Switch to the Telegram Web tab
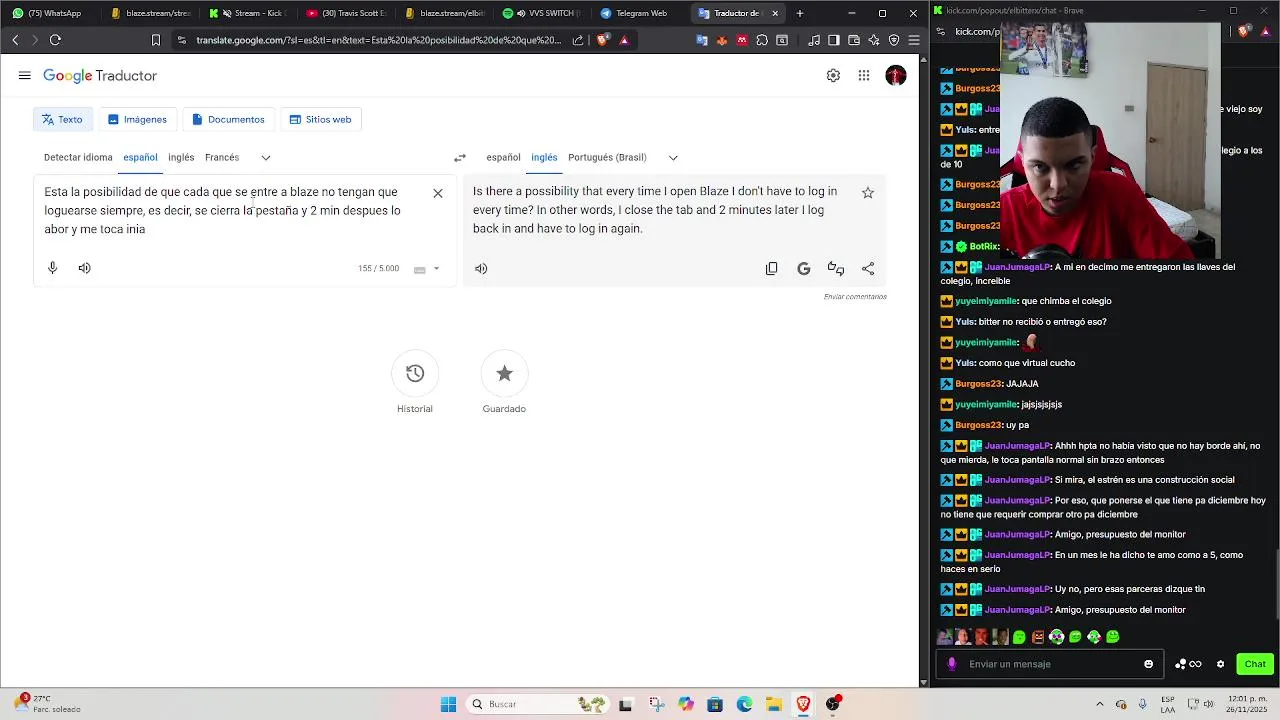The image size is (1280, 720). tap(640, 13)
